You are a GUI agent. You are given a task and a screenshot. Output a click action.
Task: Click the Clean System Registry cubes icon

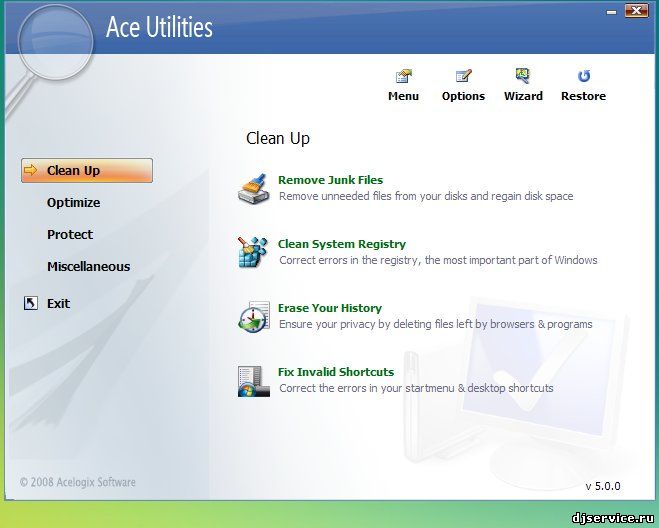click(253, 252)
